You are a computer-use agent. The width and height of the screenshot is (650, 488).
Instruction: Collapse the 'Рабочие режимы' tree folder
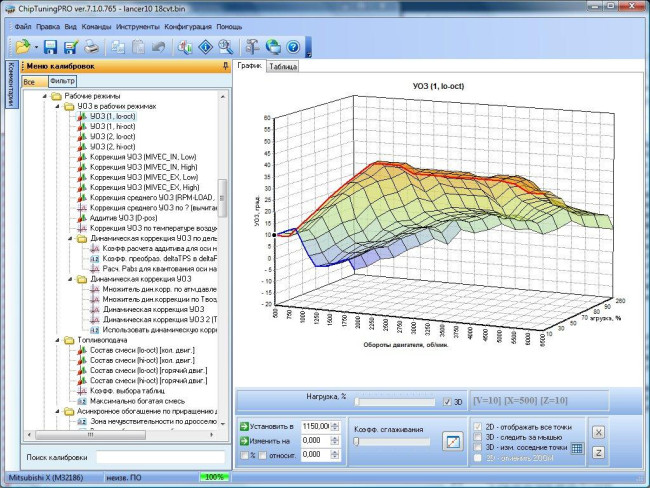pos(45,96)
